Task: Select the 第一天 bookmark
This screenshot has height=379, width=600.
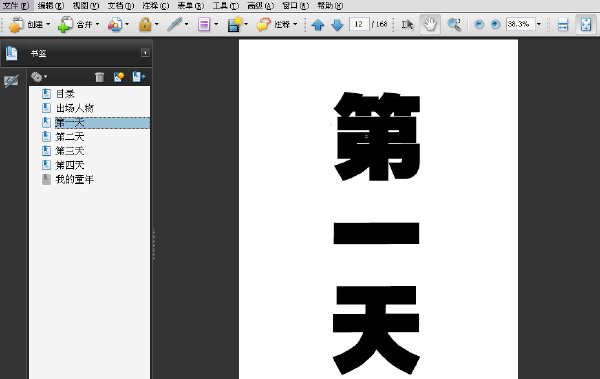Action: (70, 123)
